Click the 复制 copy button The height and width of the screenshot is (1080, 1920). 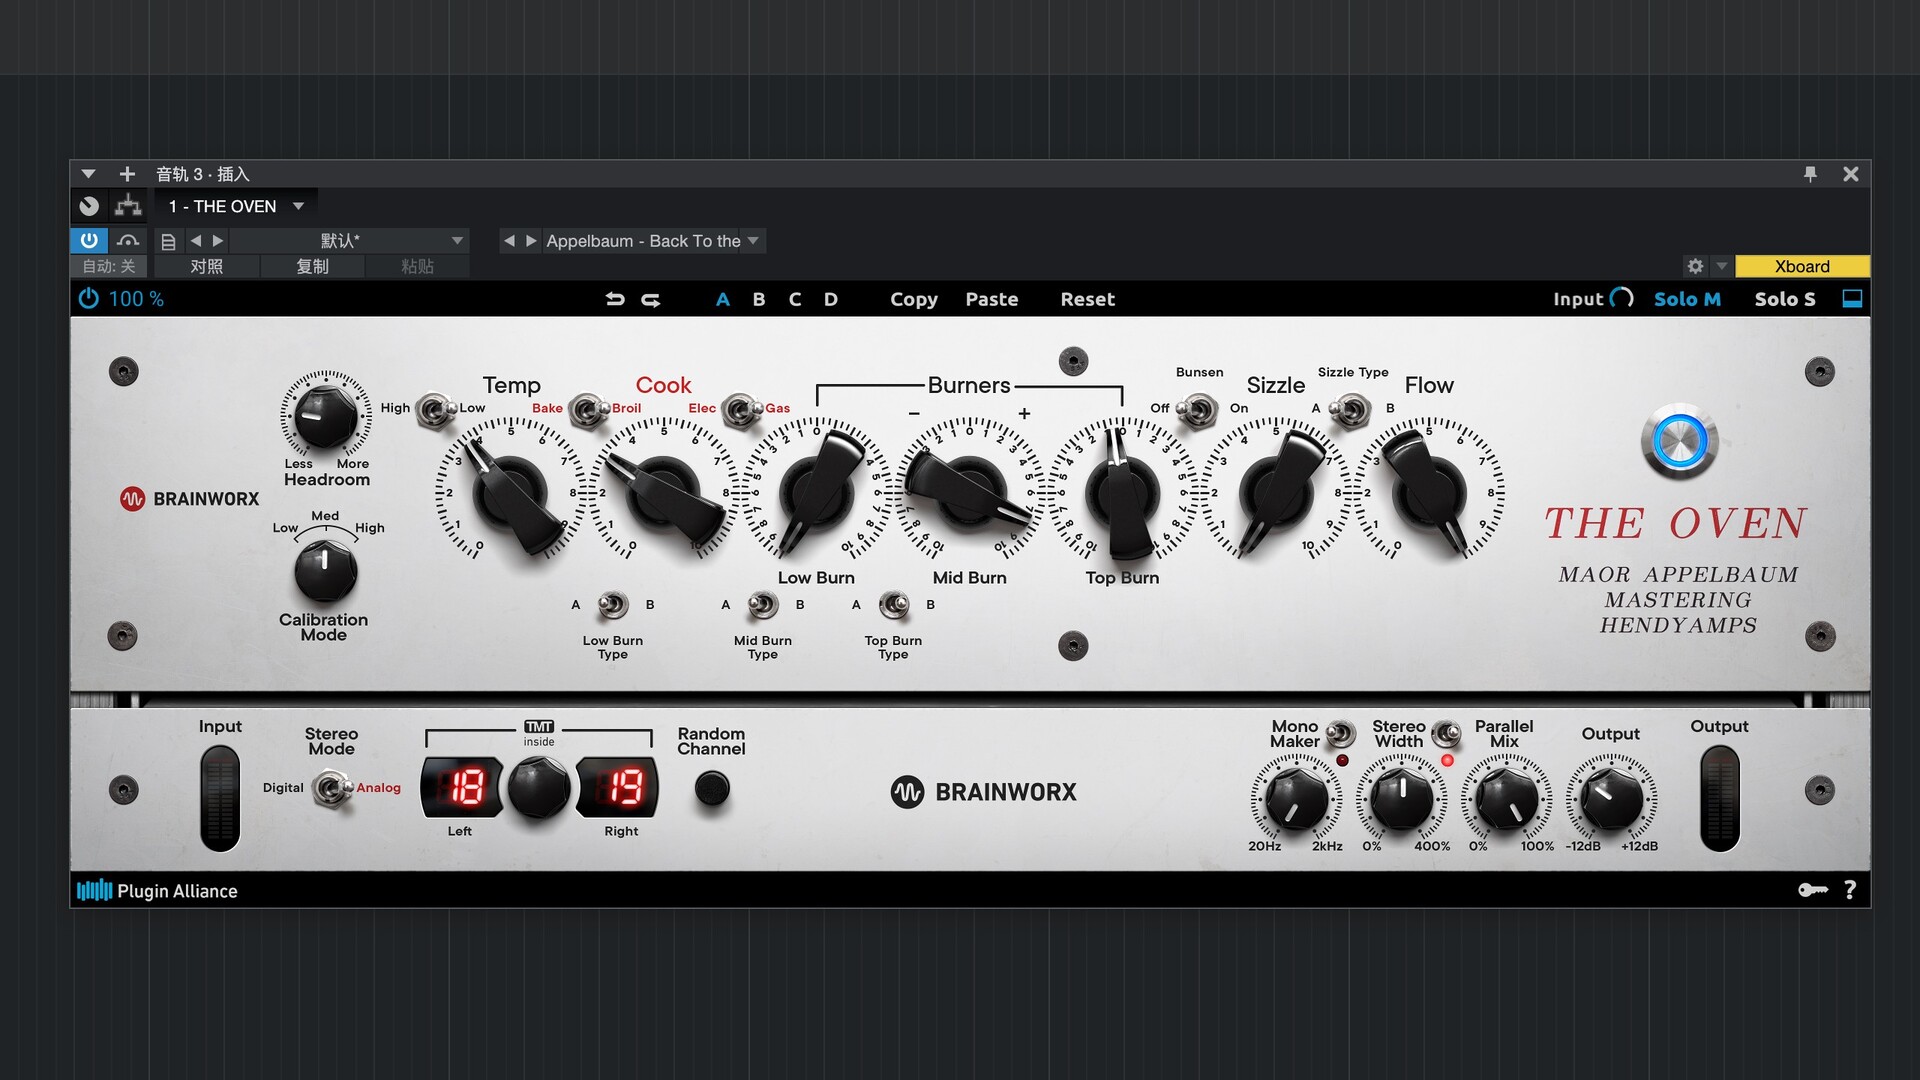click(x=312, y=266)
